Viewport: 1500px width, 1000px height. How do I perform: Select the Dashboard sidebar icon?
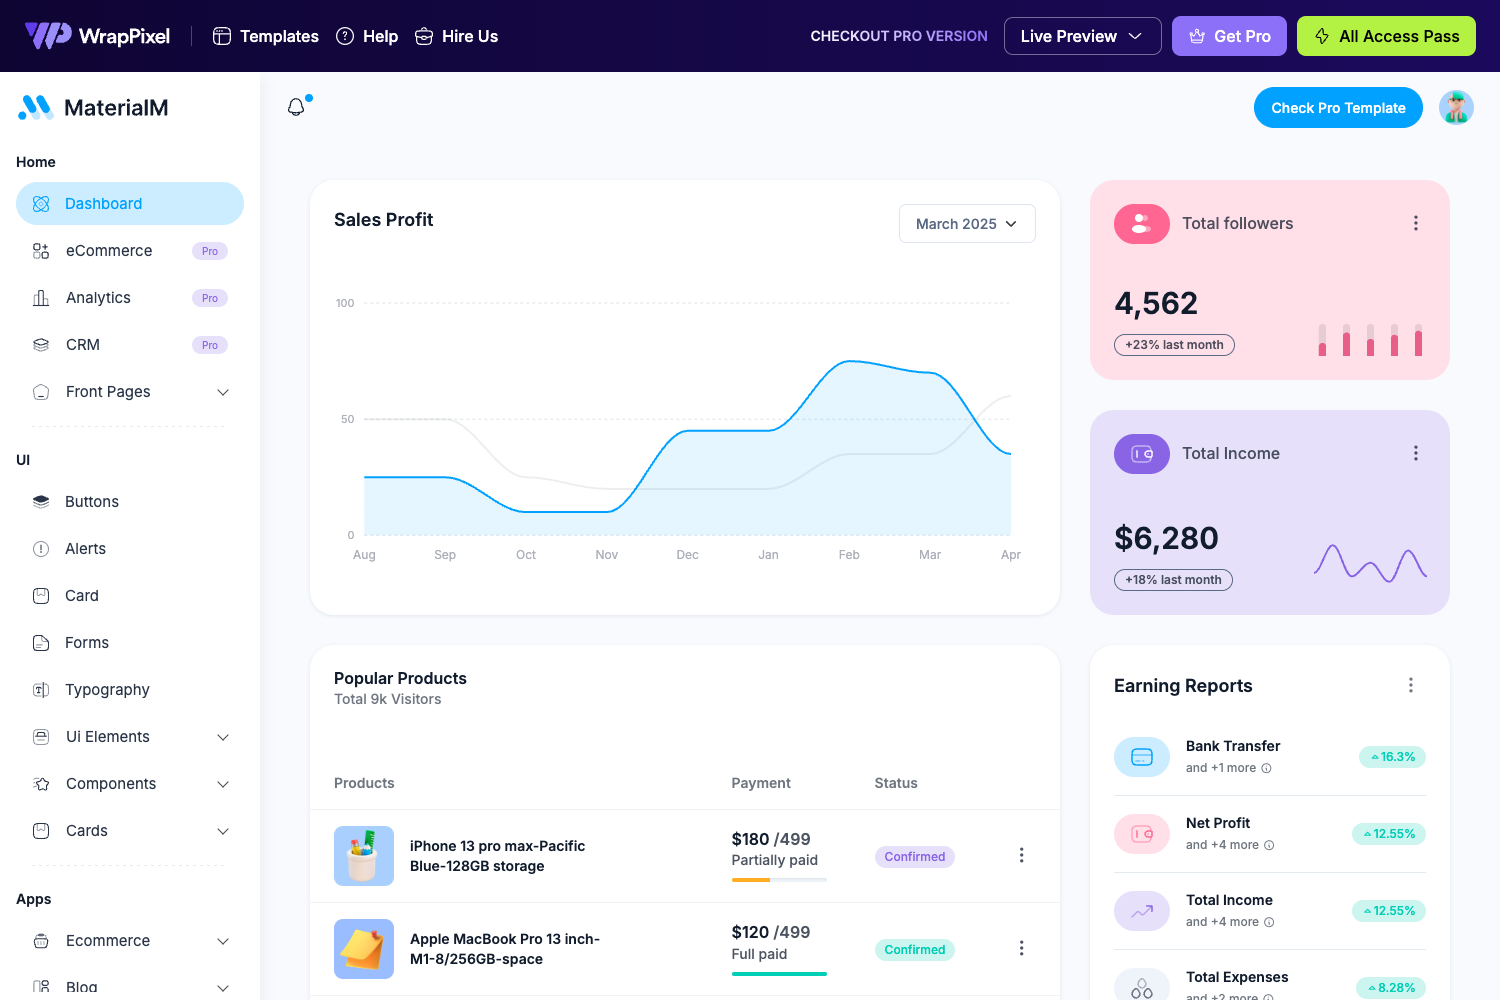41,203
